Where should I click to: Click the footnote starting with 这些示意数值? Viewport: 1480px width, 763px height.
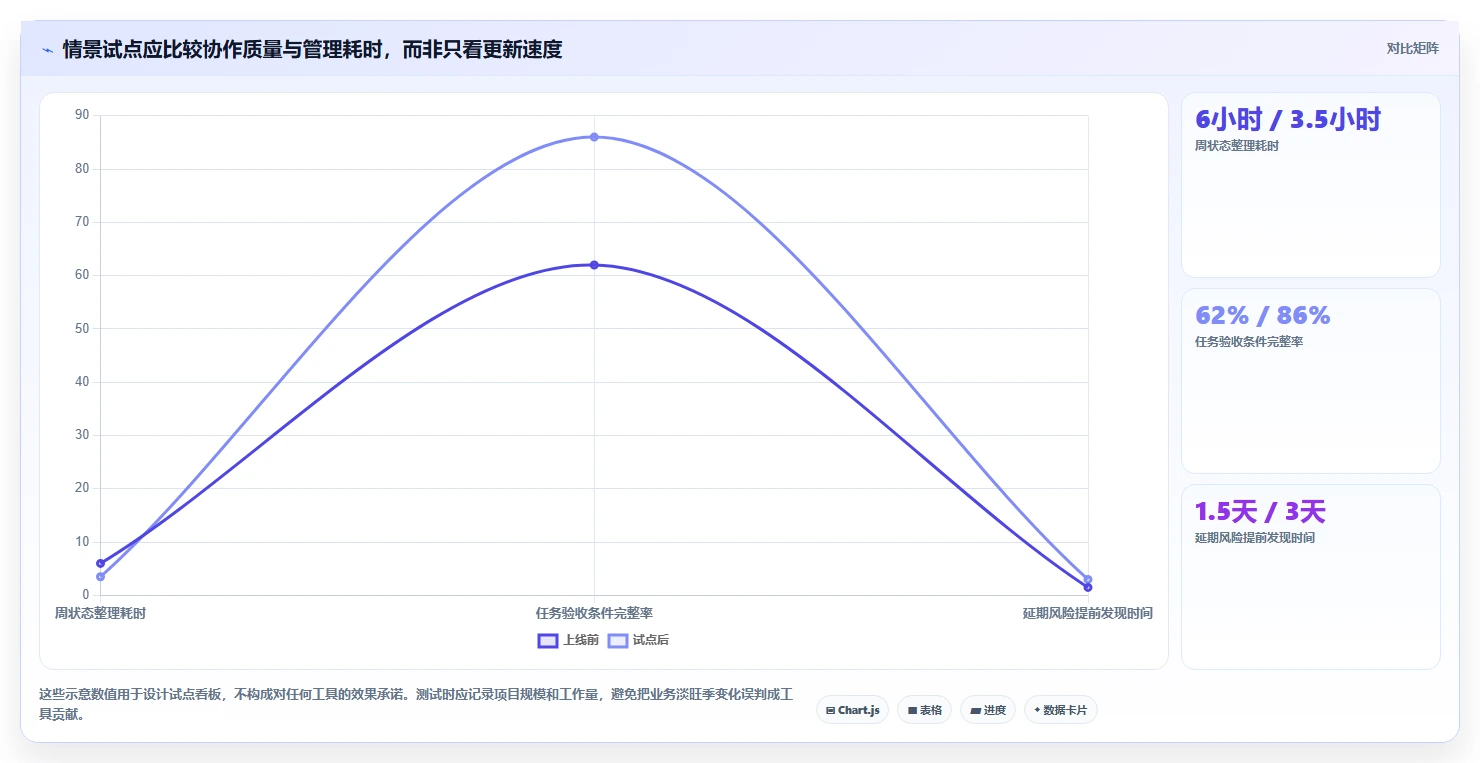point(416,704)
